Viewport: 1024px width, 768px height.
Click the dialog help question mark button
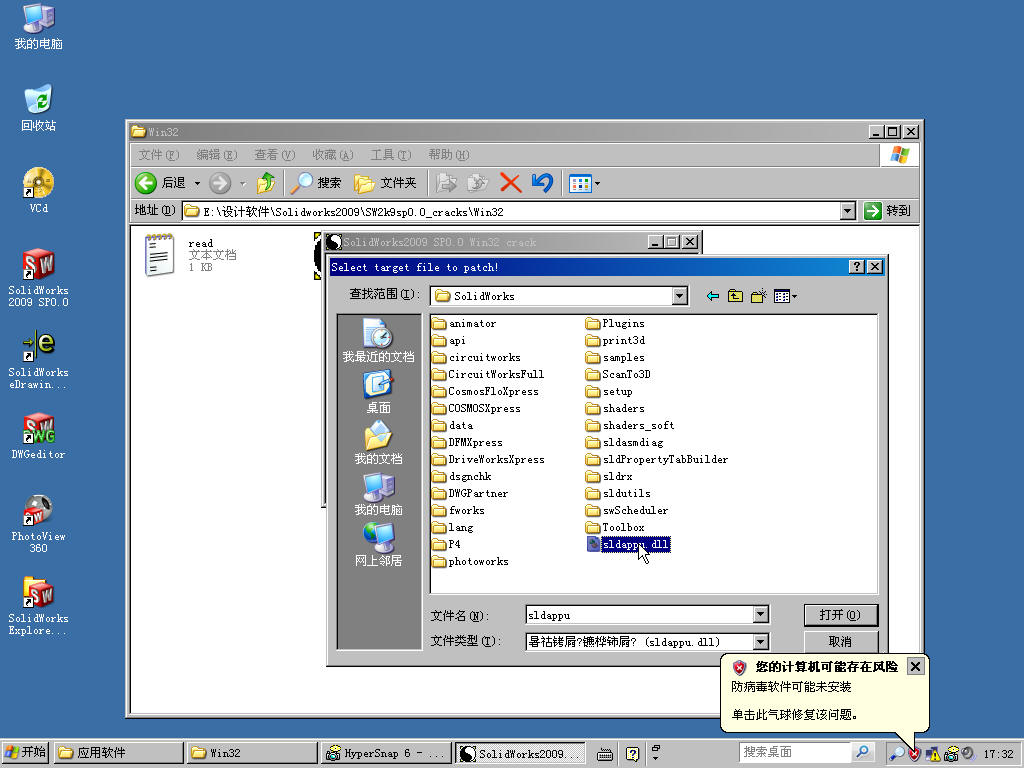(856, 266)
